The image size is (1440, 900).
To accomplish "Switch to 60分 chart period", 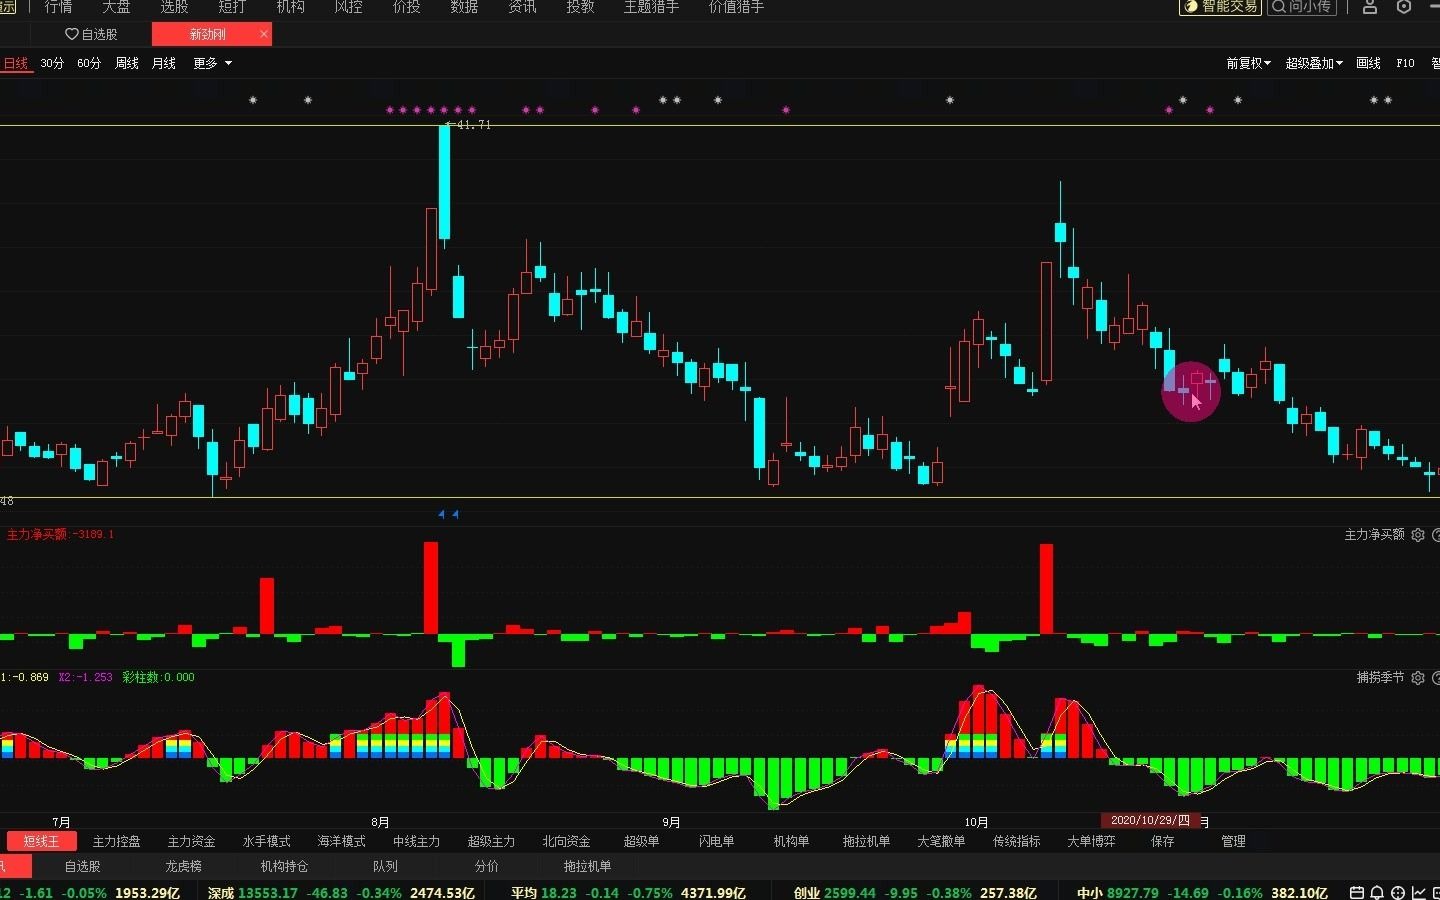I will click(x=89, y=63).
